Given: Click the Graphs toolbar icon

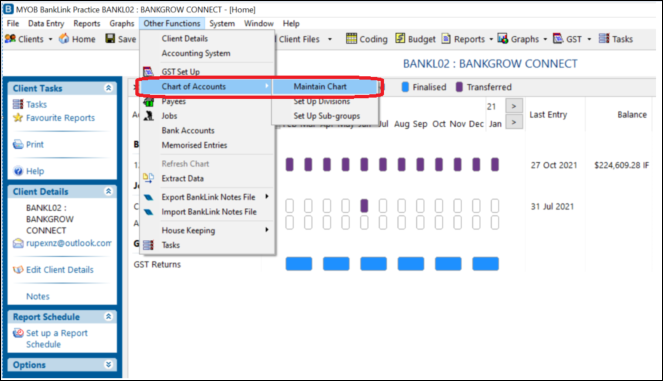Looking at the screenshot, I should pos(503,39).
